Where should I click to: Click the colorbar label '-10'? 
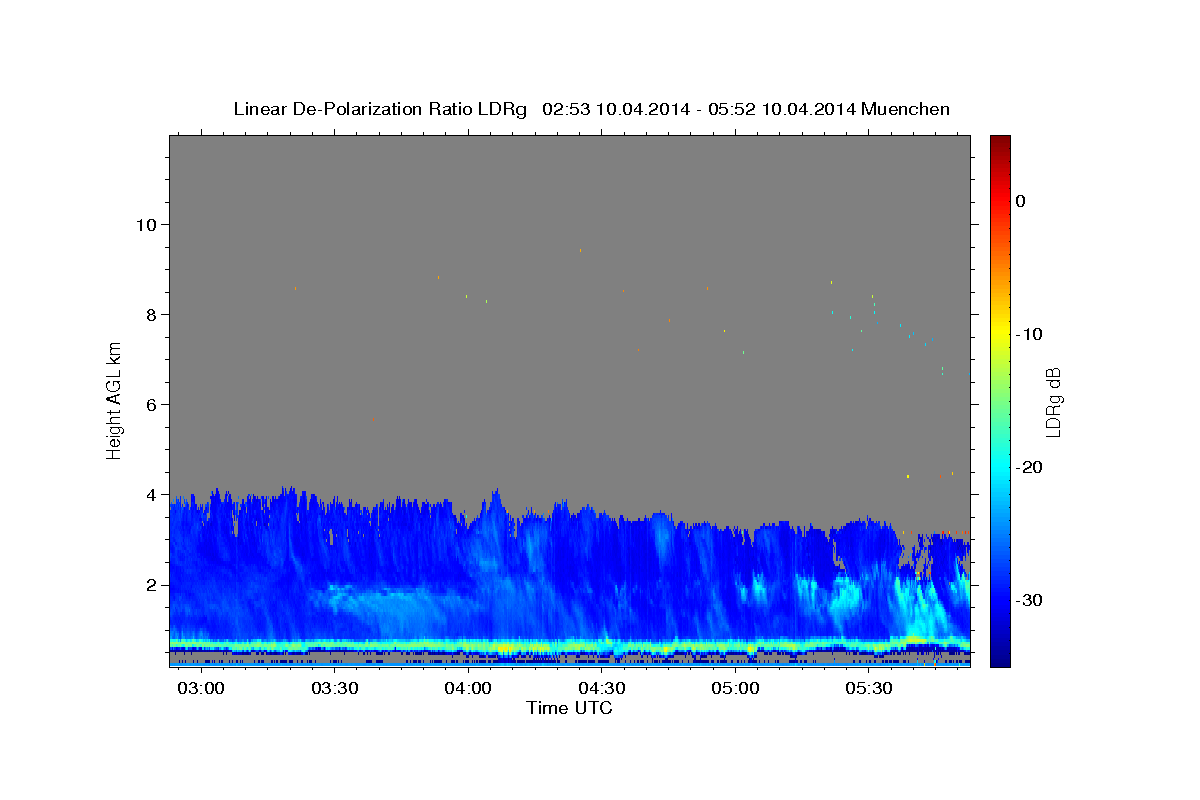(1029, 334)
